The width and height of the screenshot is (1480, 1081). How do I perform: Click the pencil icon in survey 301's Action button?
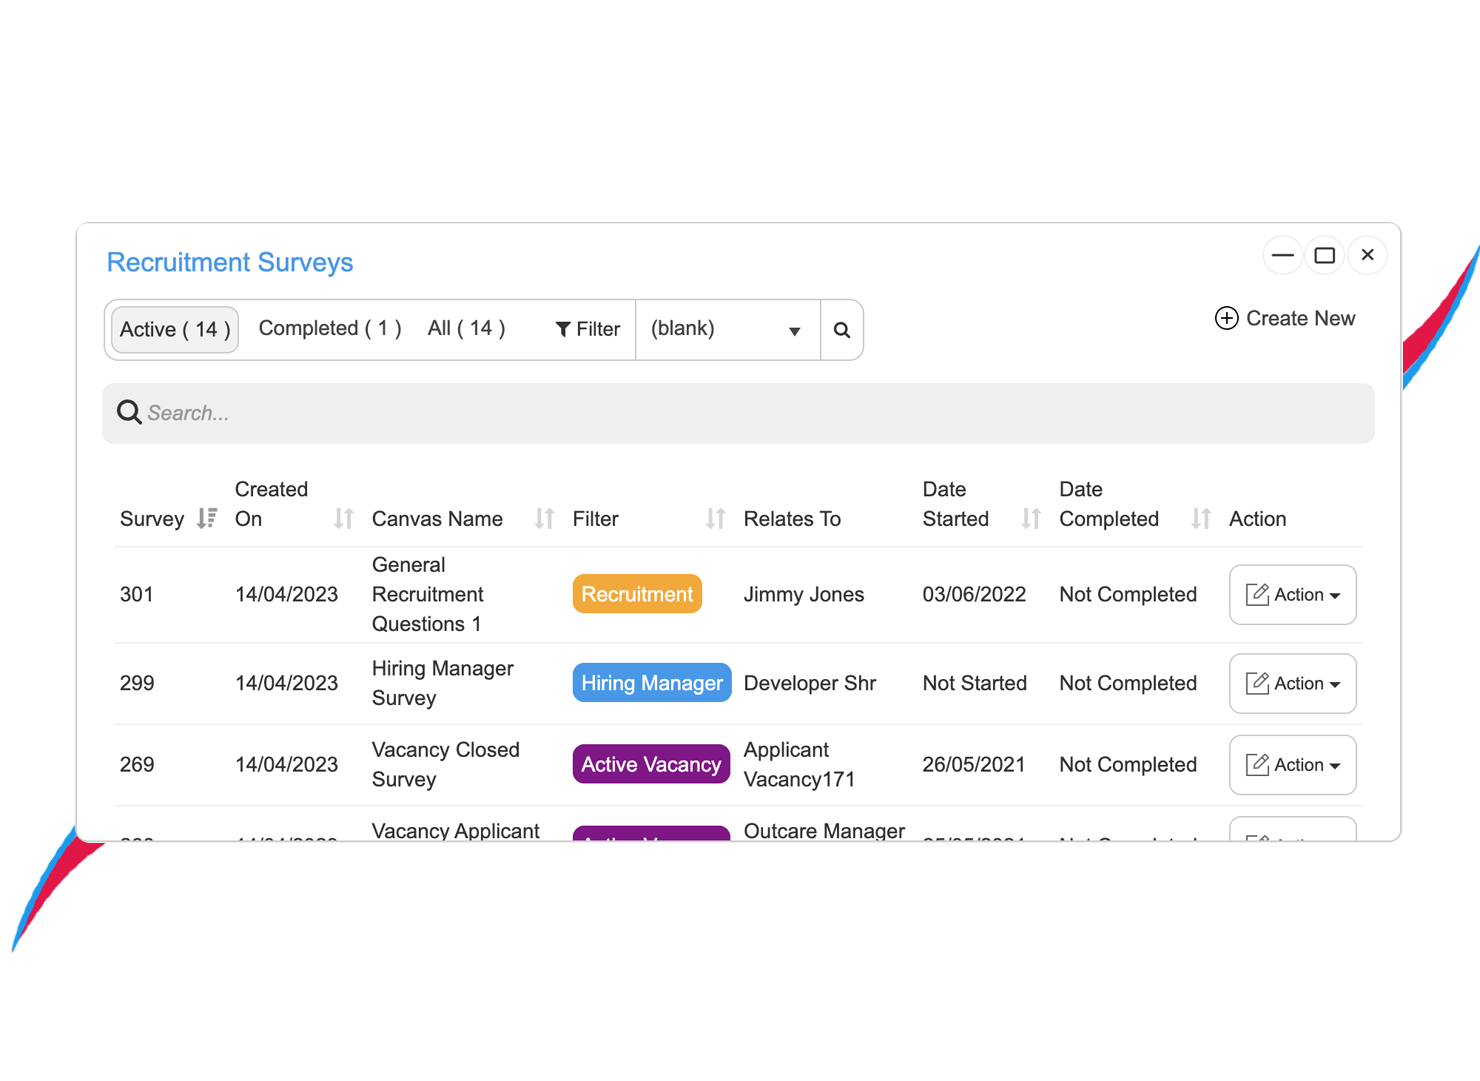coord(1258,594)
